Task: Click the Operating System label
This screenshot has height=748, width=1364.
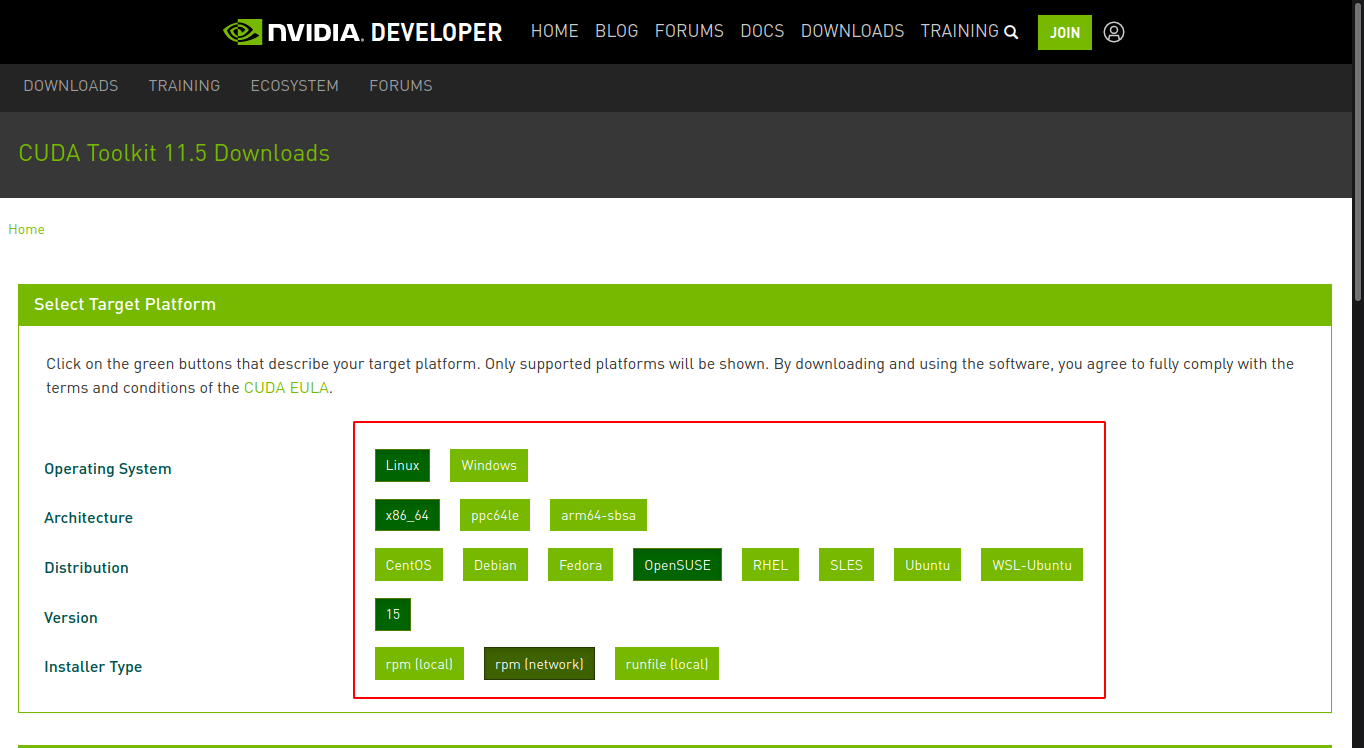Action: tap(108, 469)
